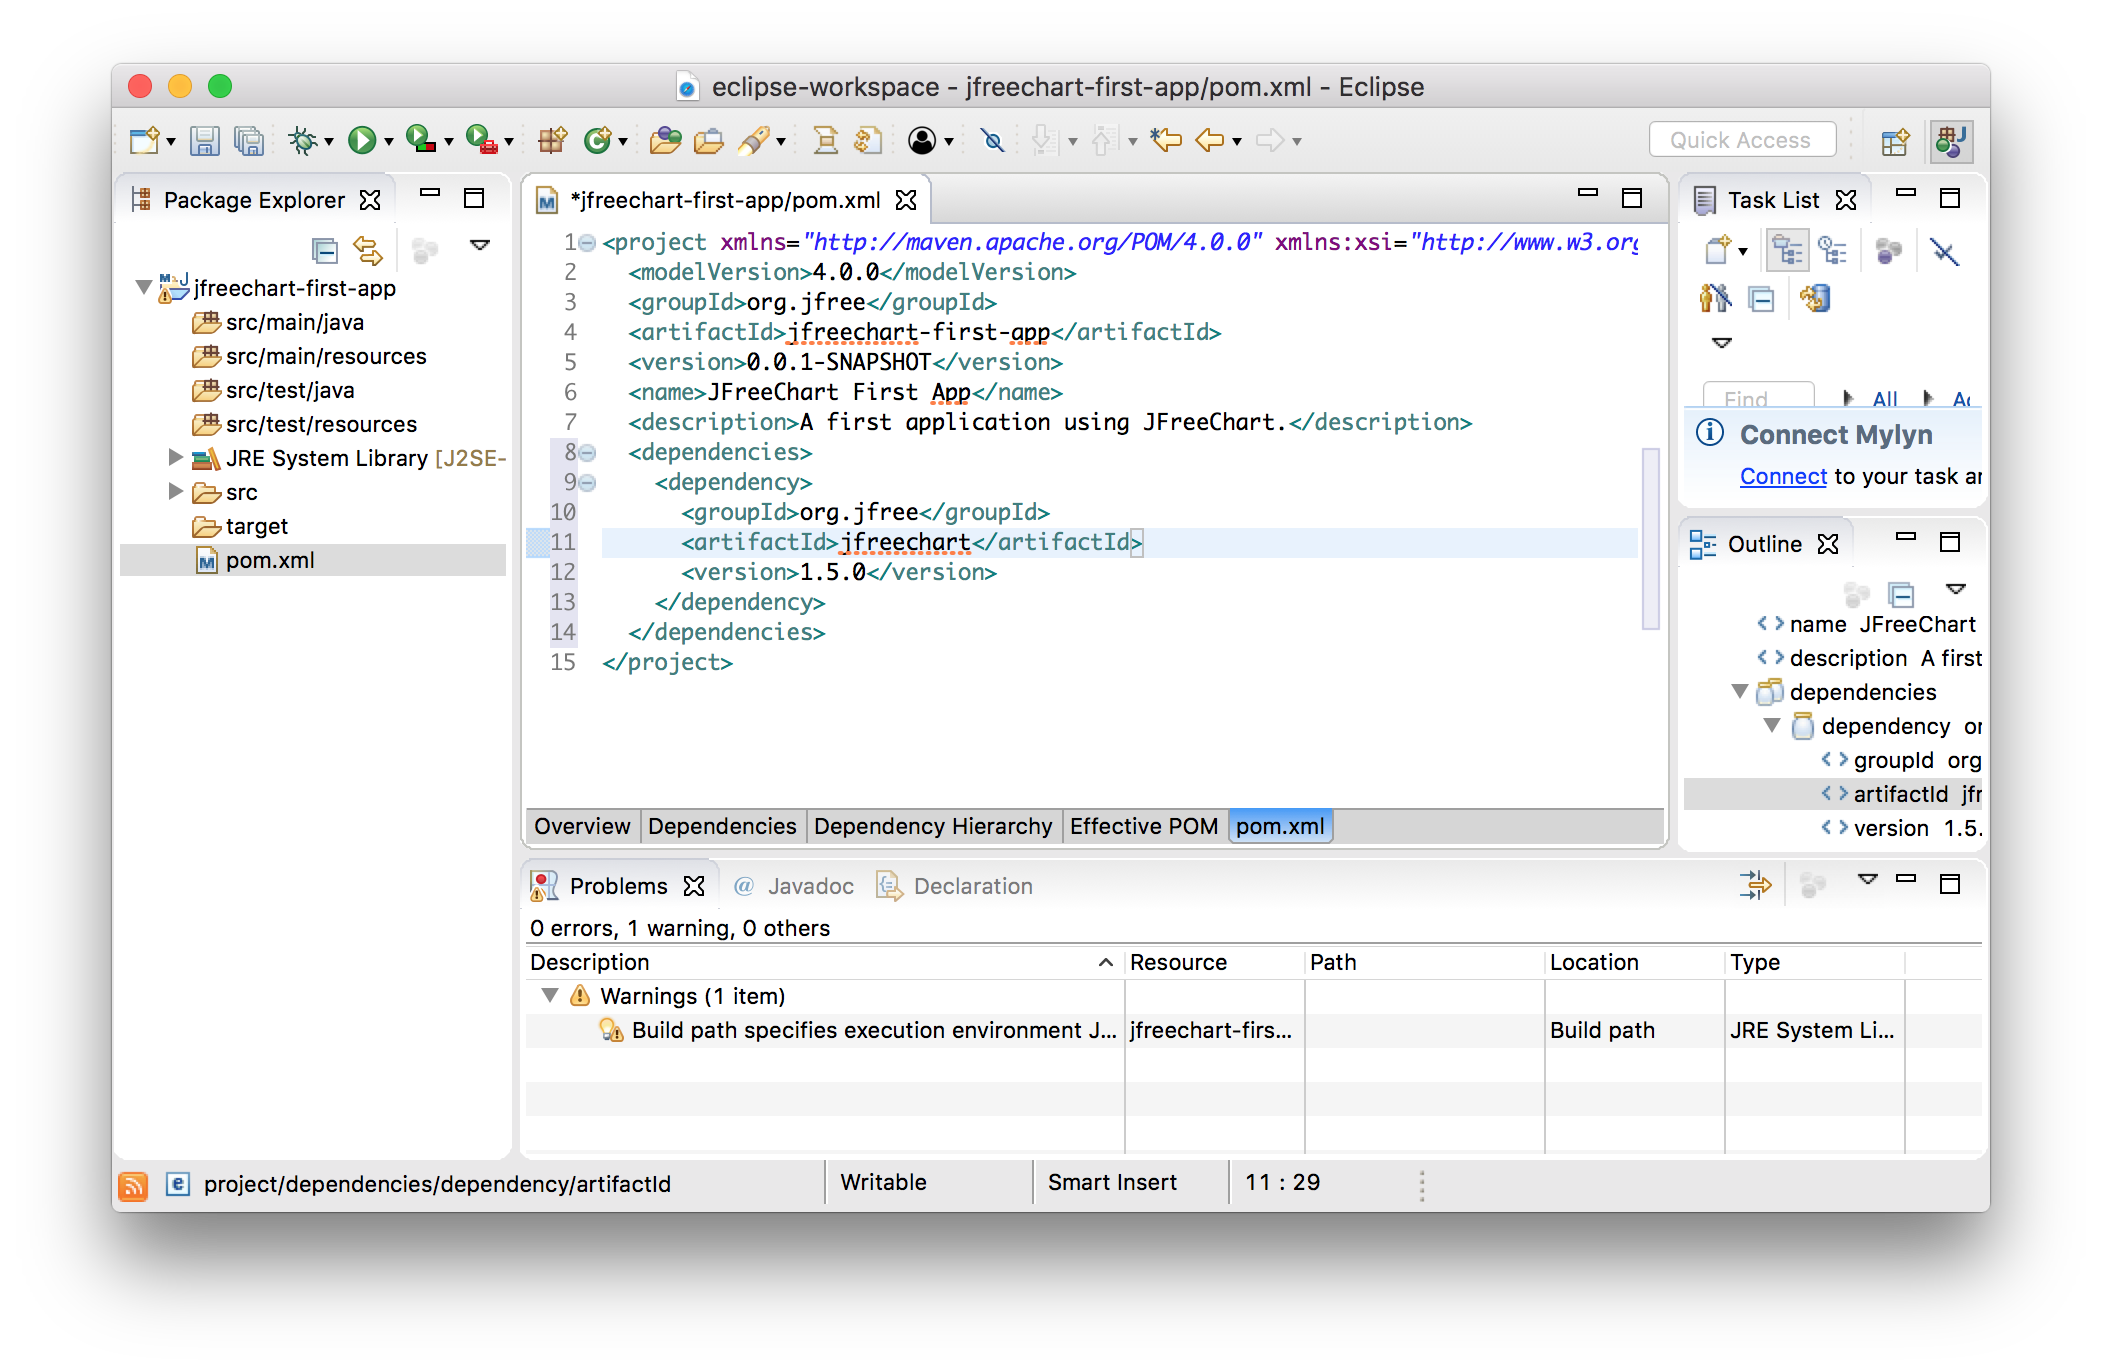
Task: Click the editor vertical scrollbar thumb
Action: pos(1650,539)
